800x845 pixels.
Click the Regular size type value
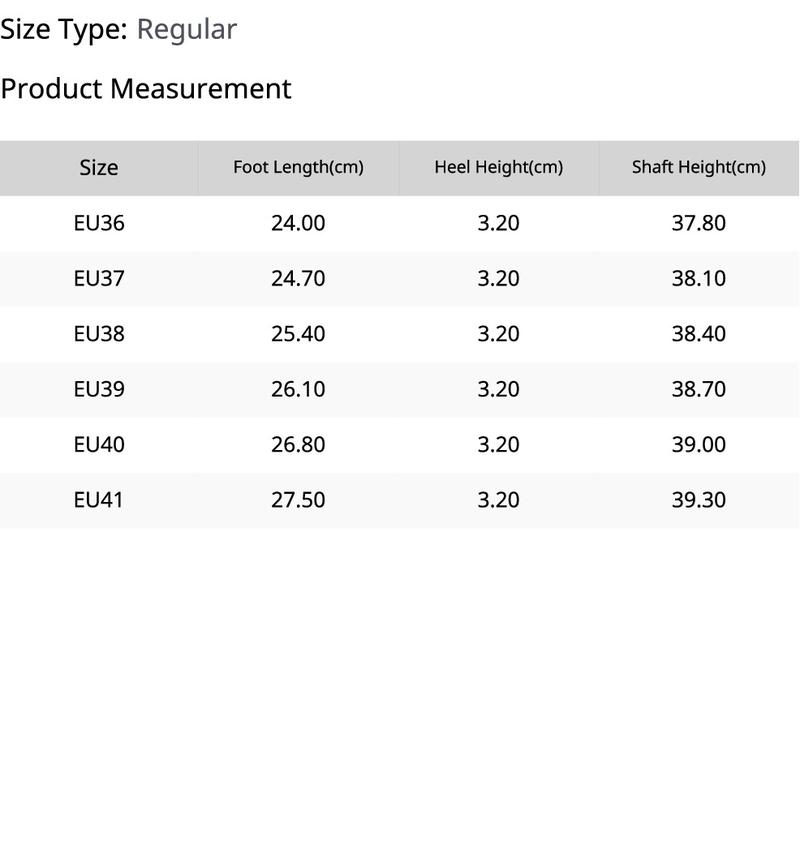[186, 29]
